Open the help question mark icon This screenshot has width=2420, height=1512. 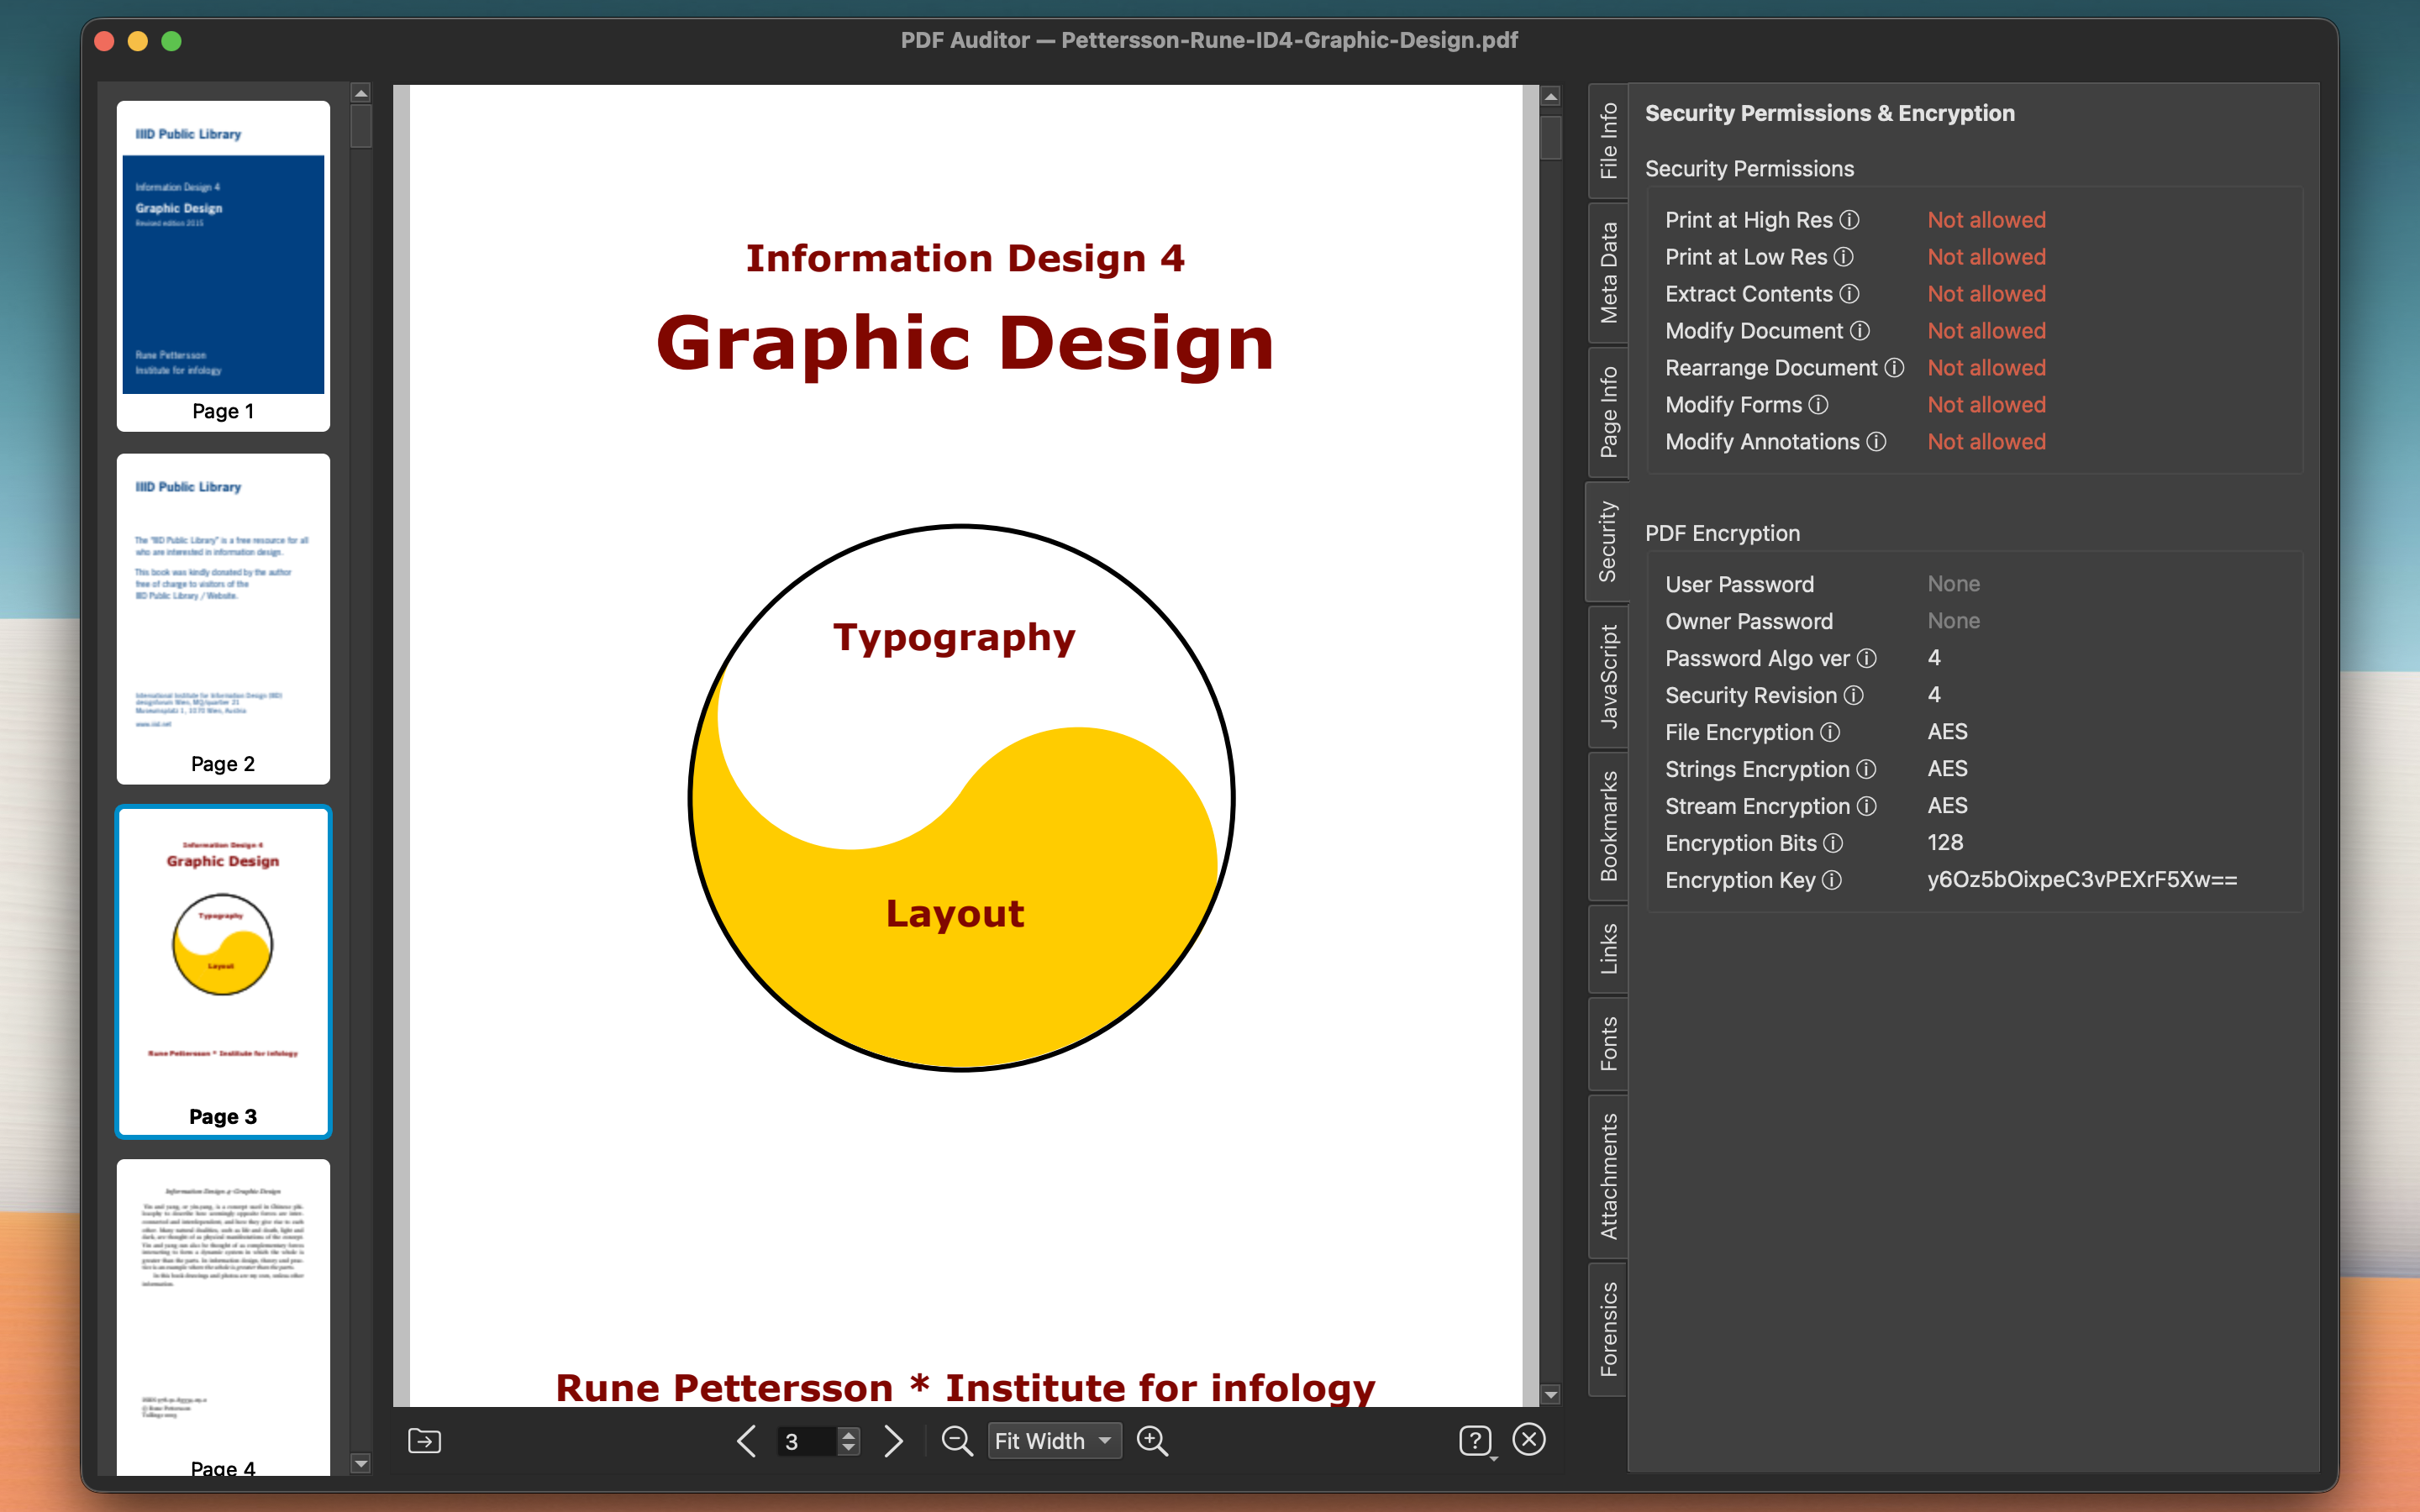(x=1477, y=1440)
